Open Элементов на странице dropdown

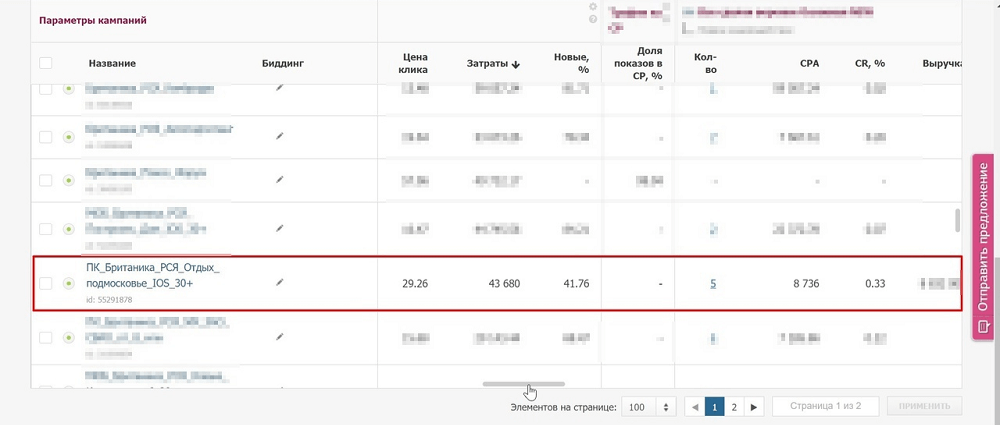[649, 407]
